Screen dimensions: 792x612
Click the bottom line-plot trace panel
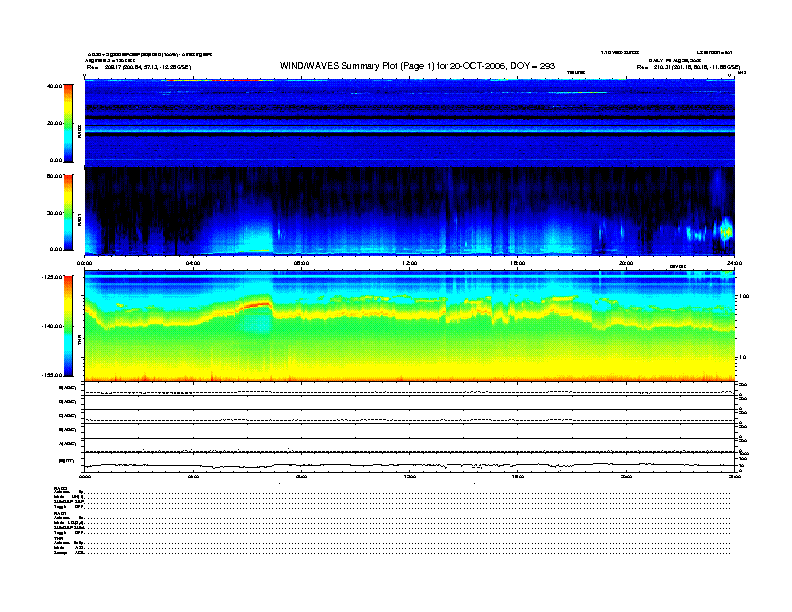point(410,462)
